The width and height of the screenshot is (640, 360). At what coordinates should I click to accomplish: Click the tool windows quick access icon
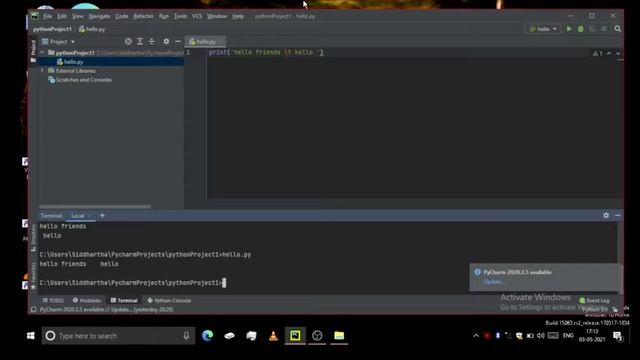(34, 310)
